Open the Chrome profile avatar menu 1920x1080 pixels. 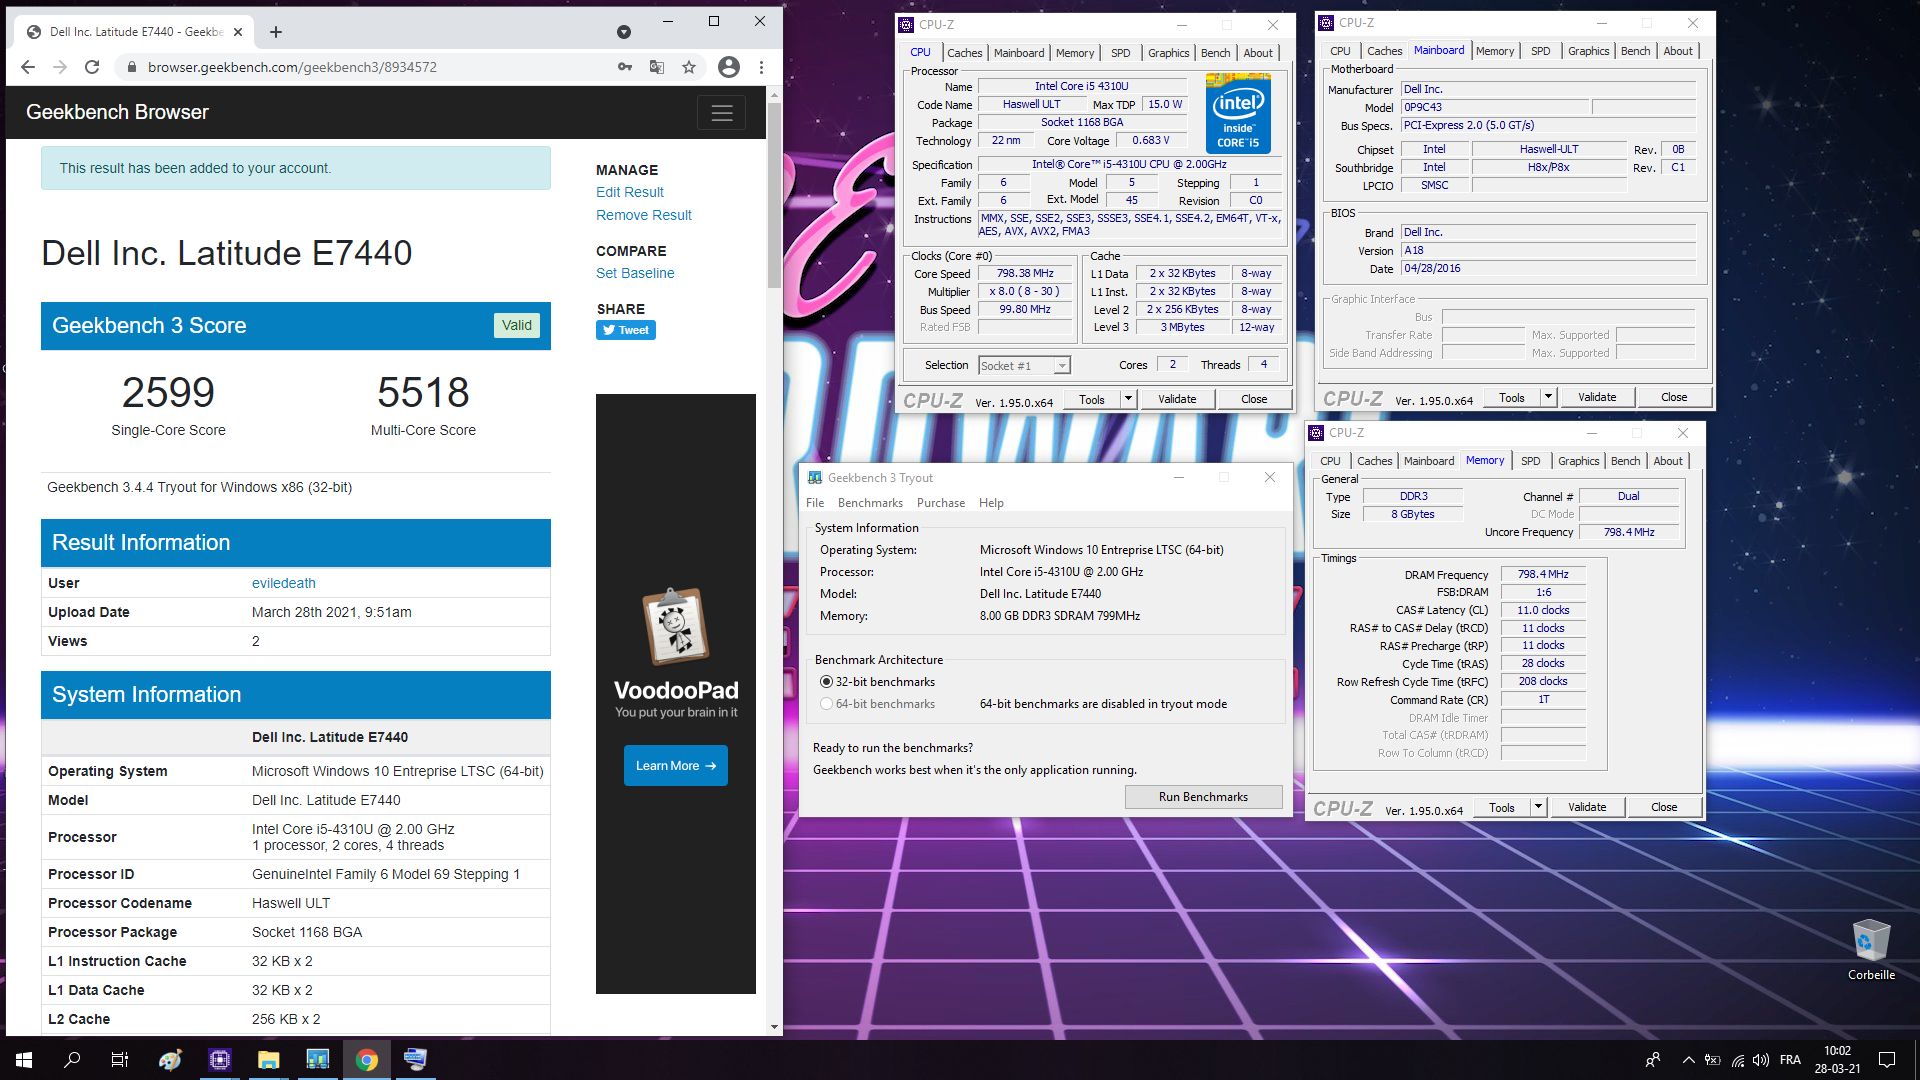click(x=729, y=67)
